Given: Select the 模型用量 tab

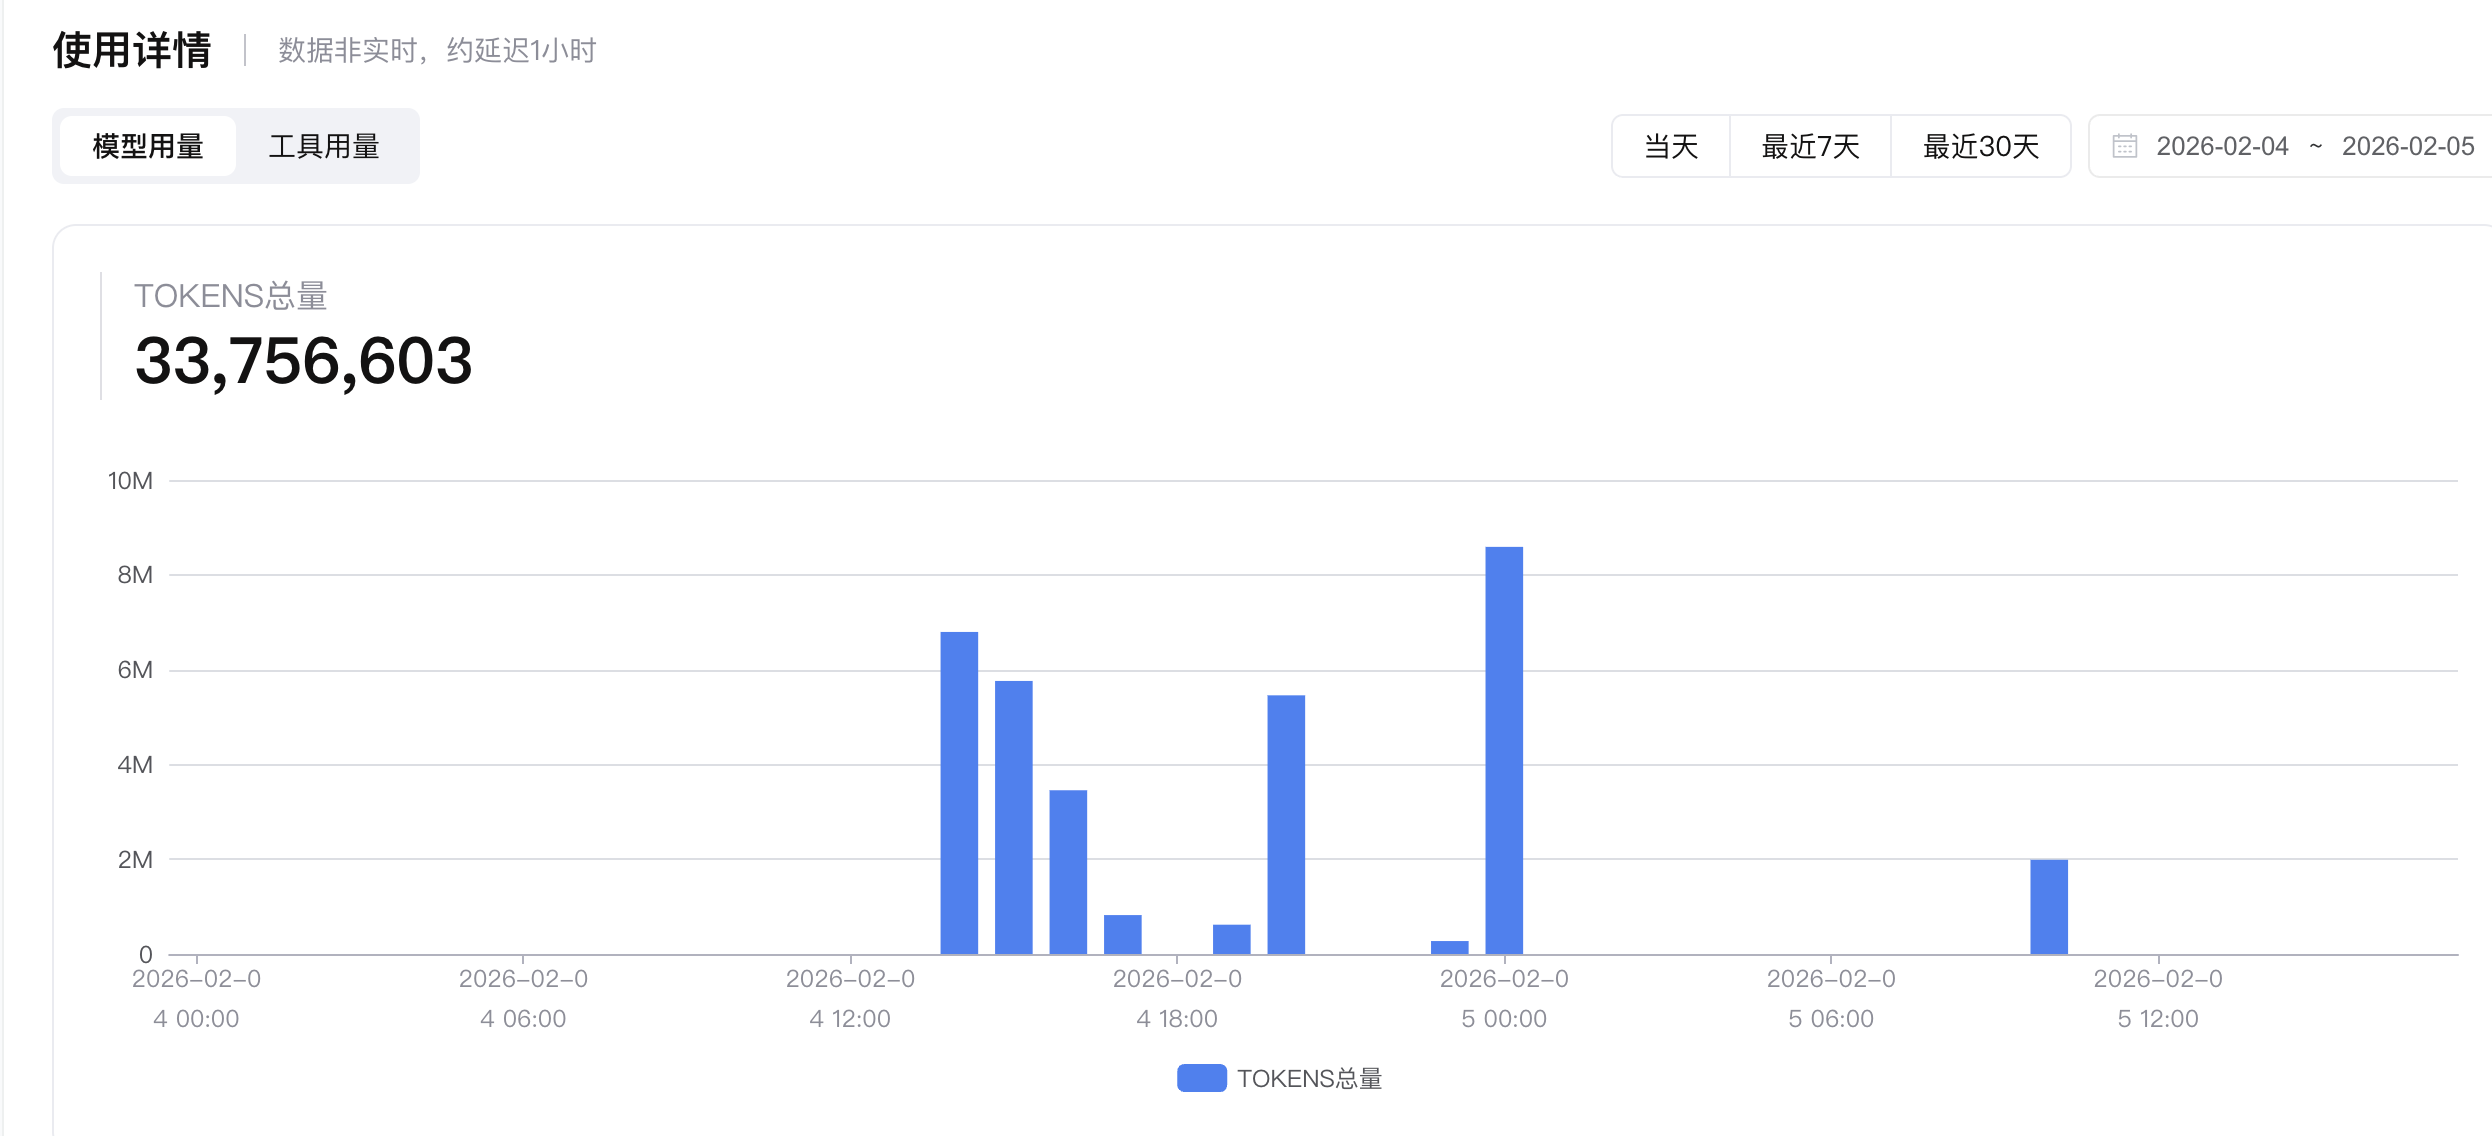Looking at the screenshot, I should click(146, 146).
